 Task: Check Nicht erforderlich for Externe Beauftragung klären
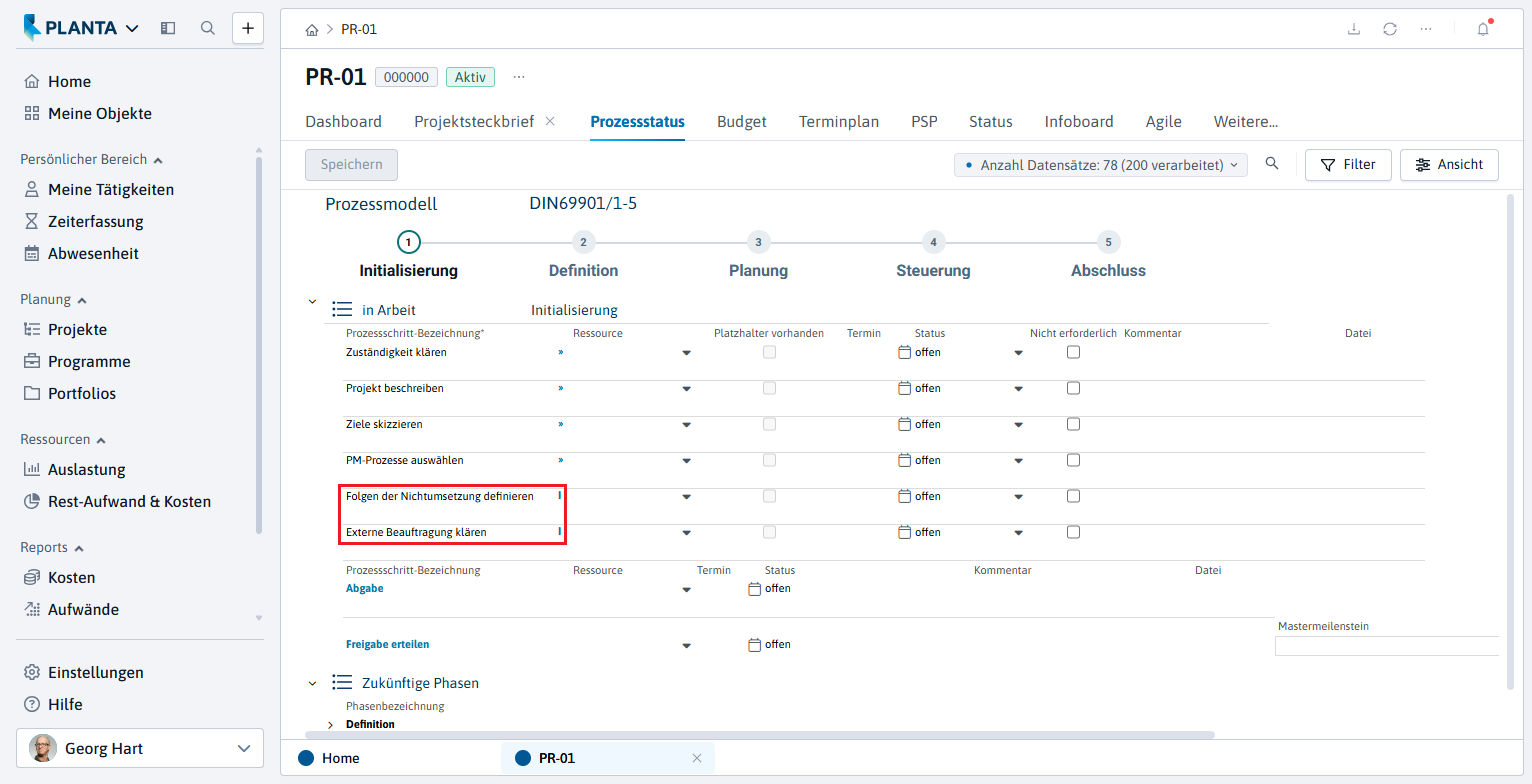[x=1073, y=532]
